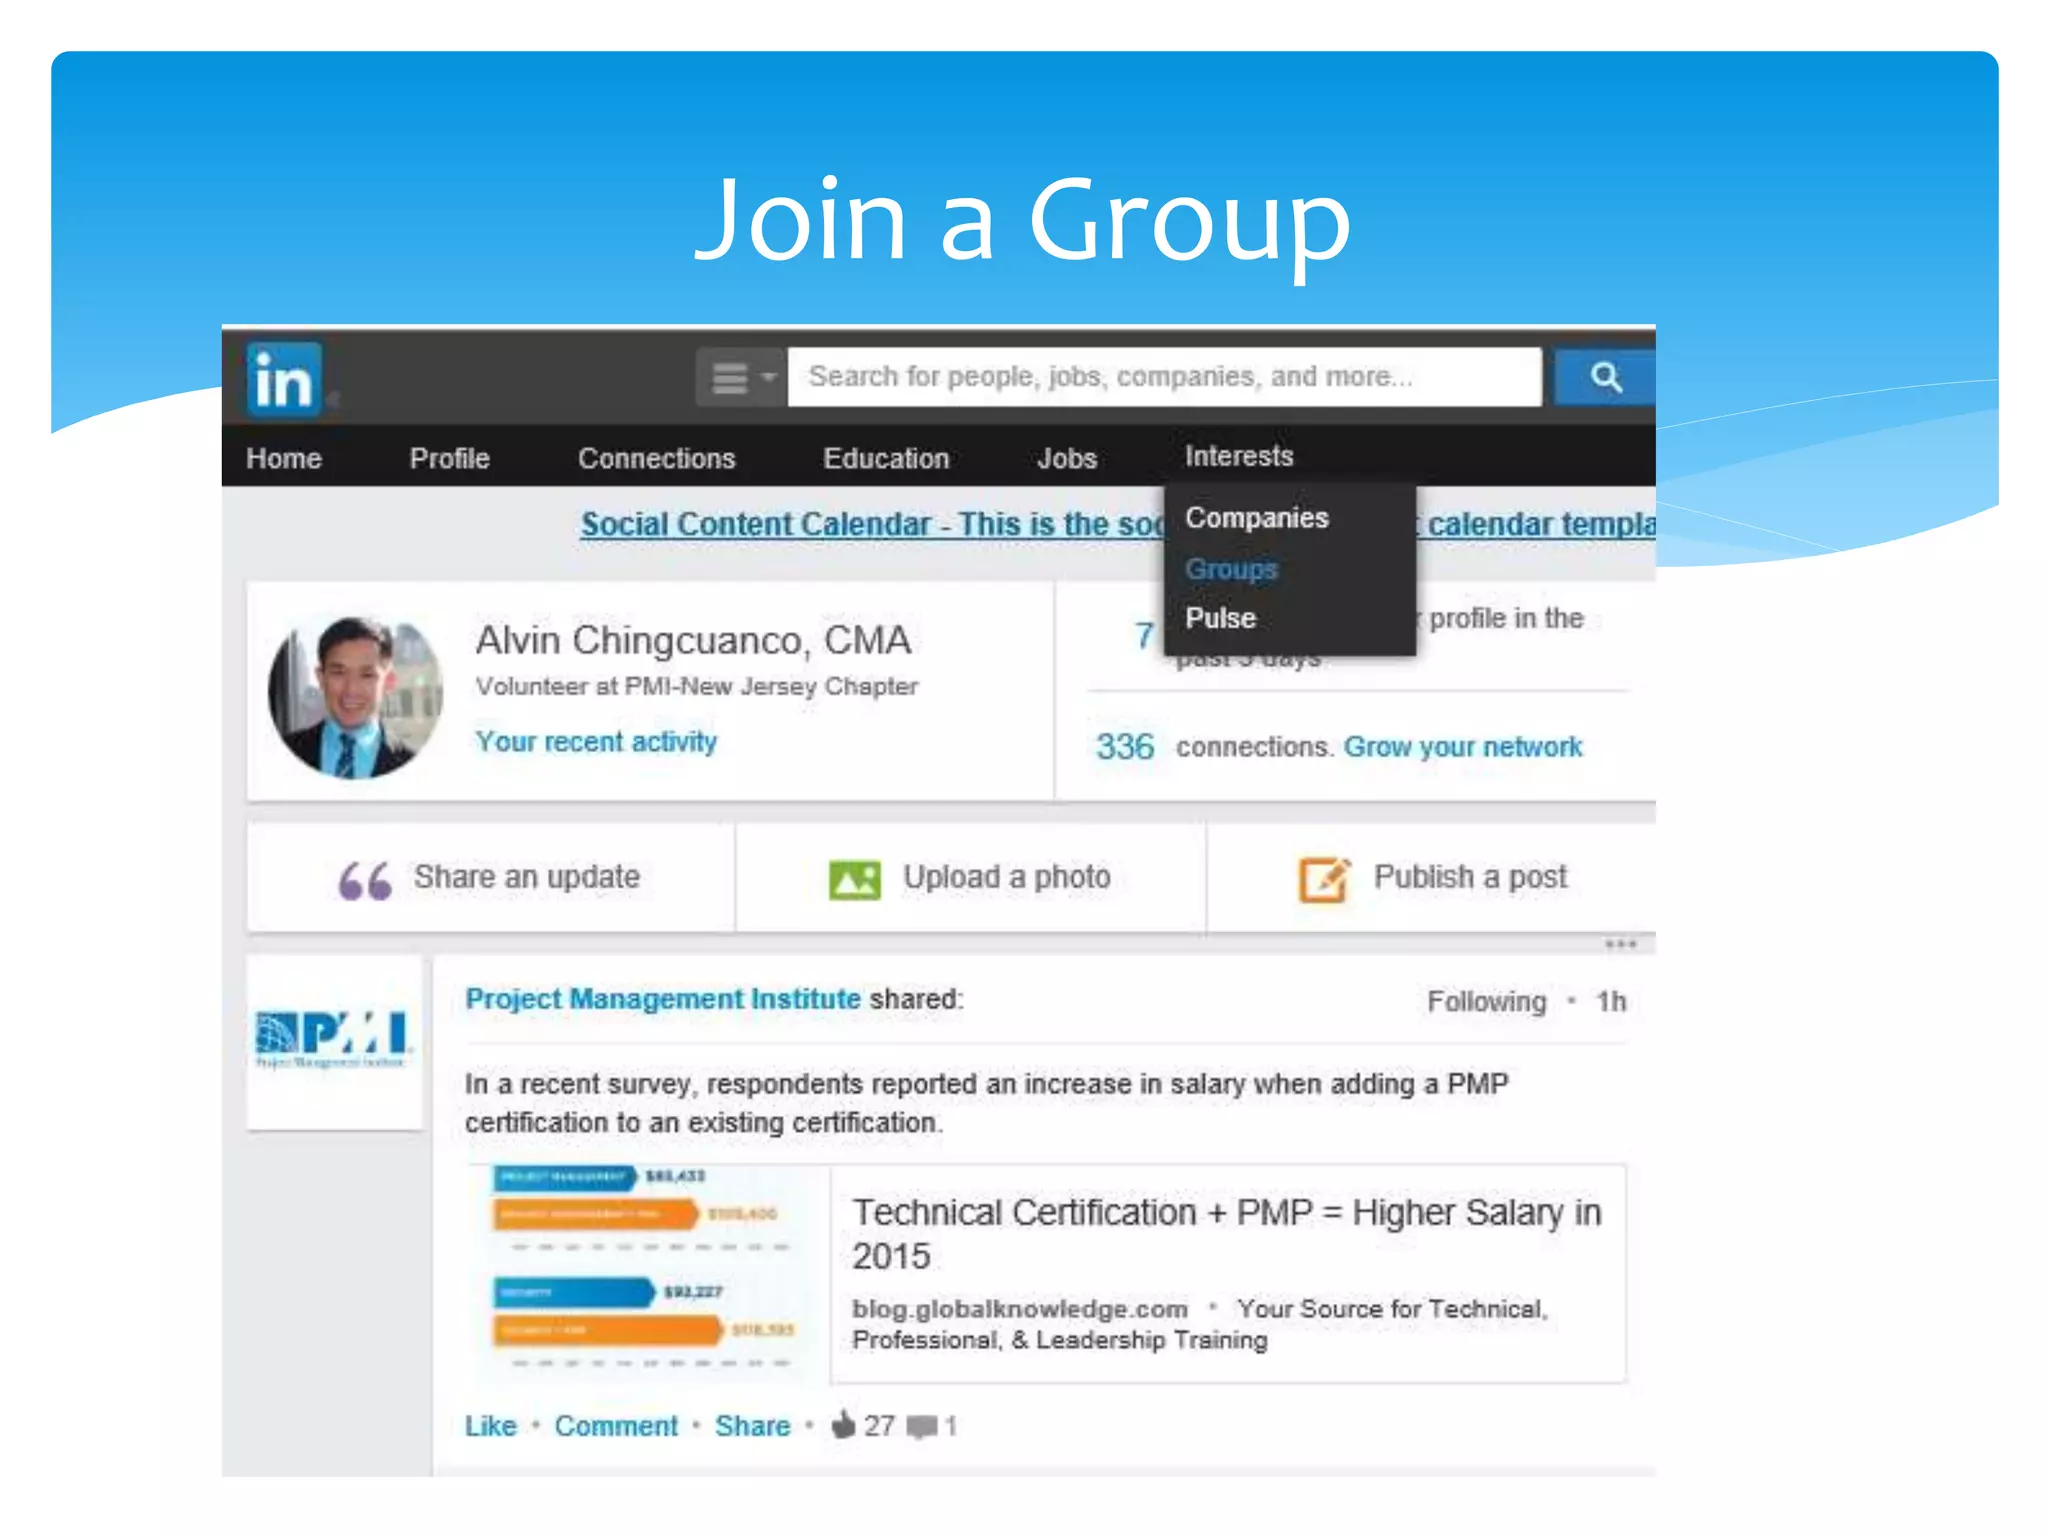Viewport: 2048px width, 1536px height.
Task: Click Volunteer at PMI-New Jersey Chapter text
Action: [x=697, y=686]
